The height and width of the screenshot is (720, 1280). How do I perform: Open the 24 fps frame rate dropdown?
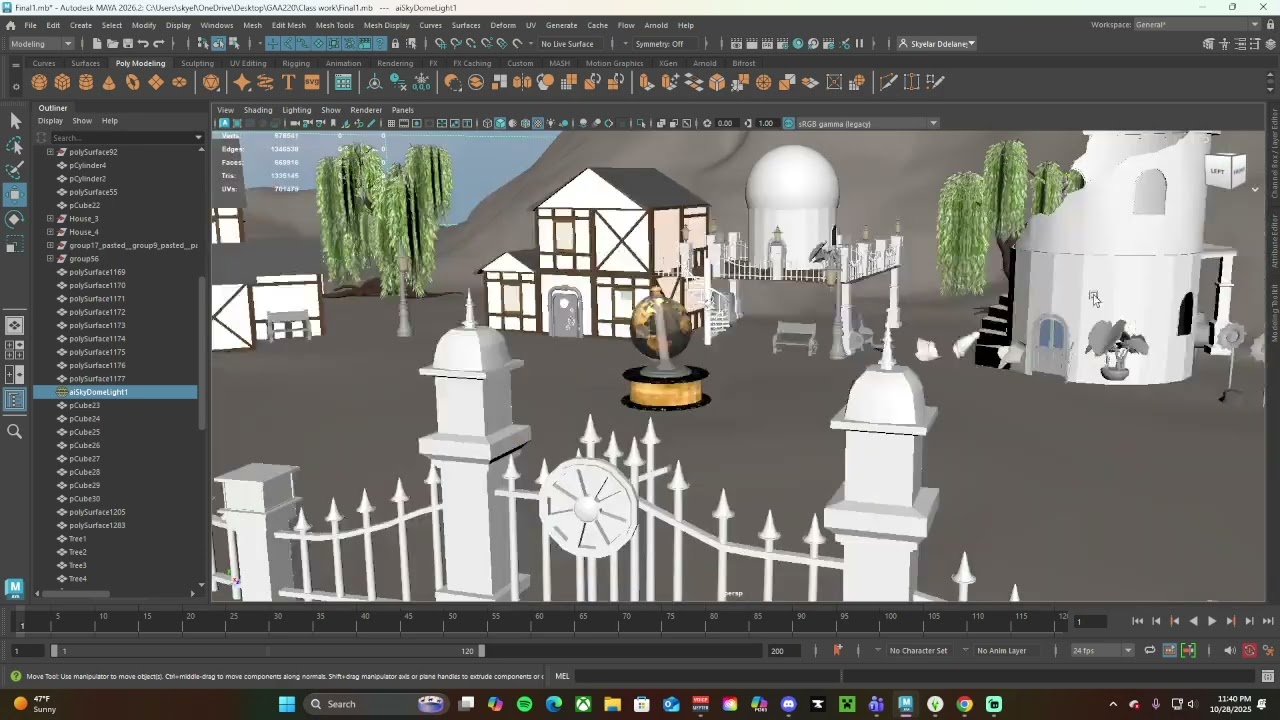pos(1101,650)
